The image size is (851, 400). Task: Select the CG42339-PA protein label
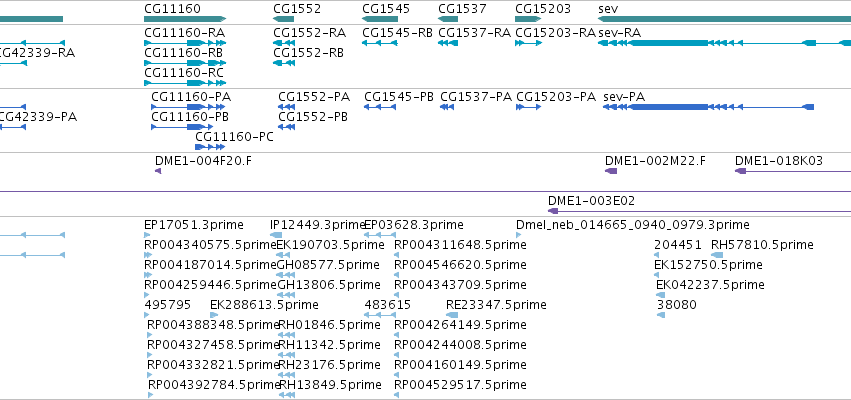coord(37,117)
